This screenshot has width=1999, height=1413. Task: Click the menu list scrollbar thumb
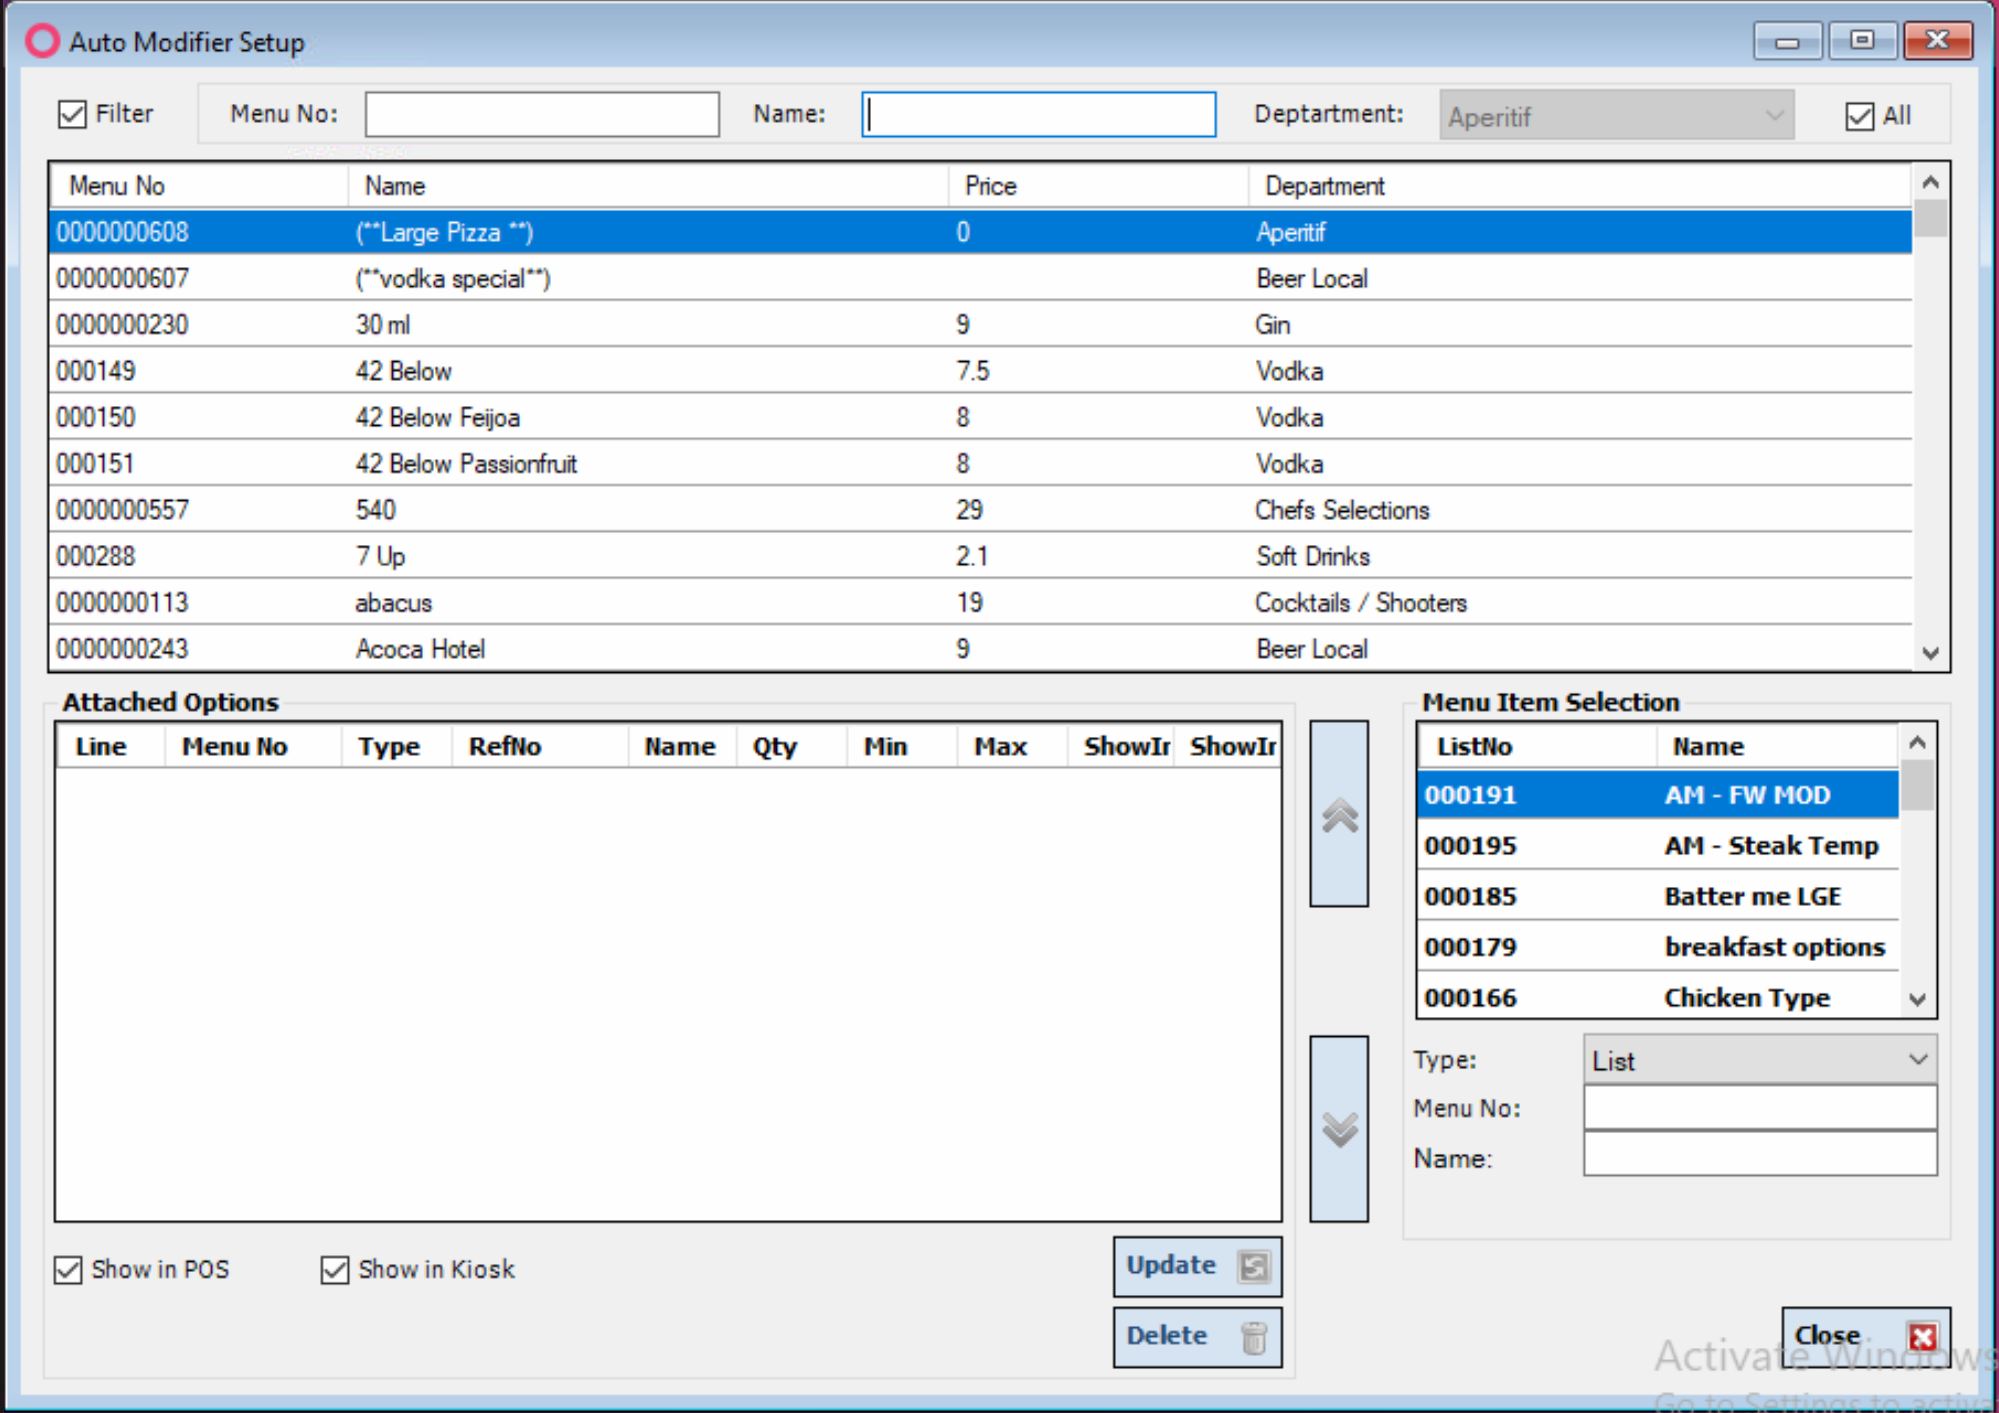click(1930, 218)
